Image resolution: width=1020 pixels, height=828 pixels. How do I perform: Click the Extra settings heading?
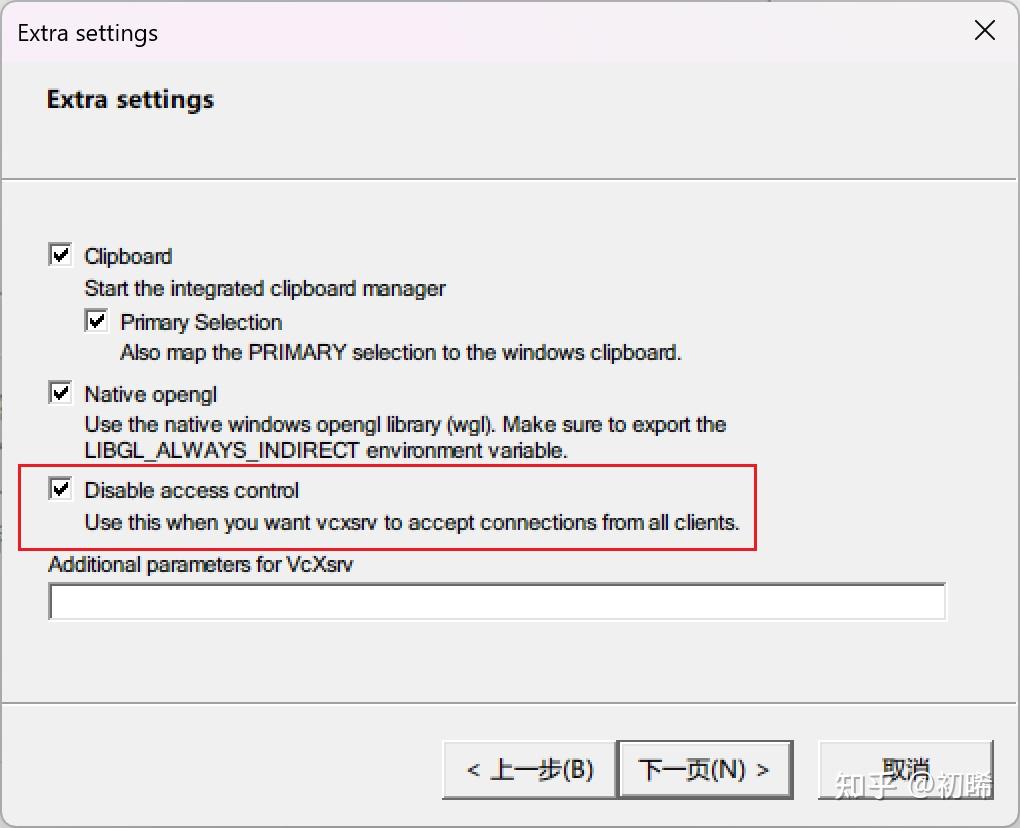pos(130,99)
